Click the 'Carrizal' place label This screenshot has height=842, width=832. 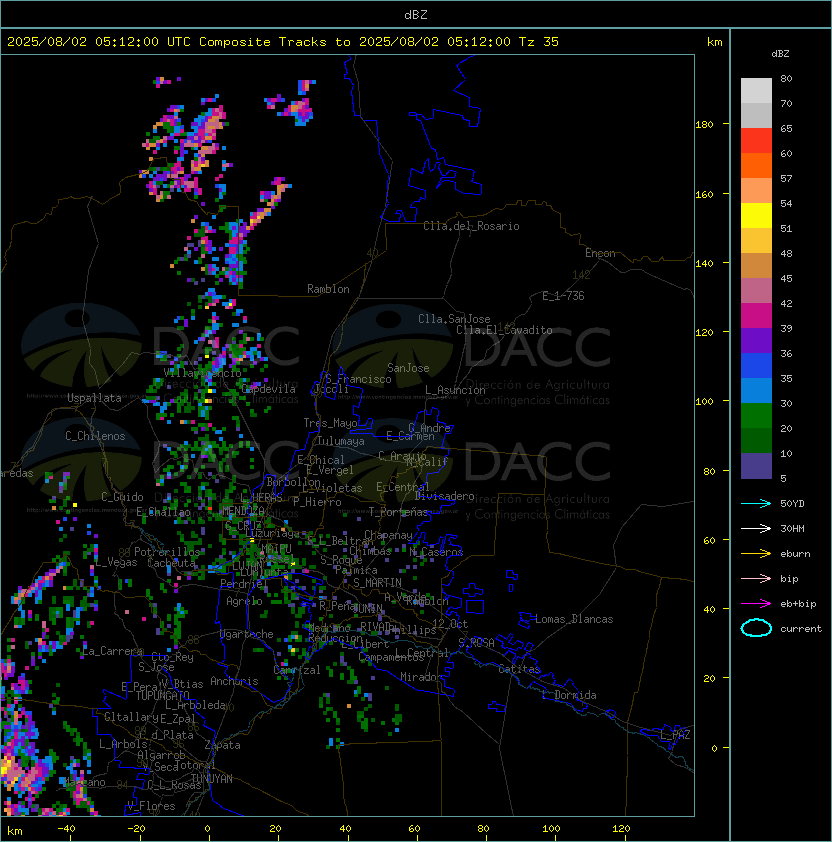point(297,670)
